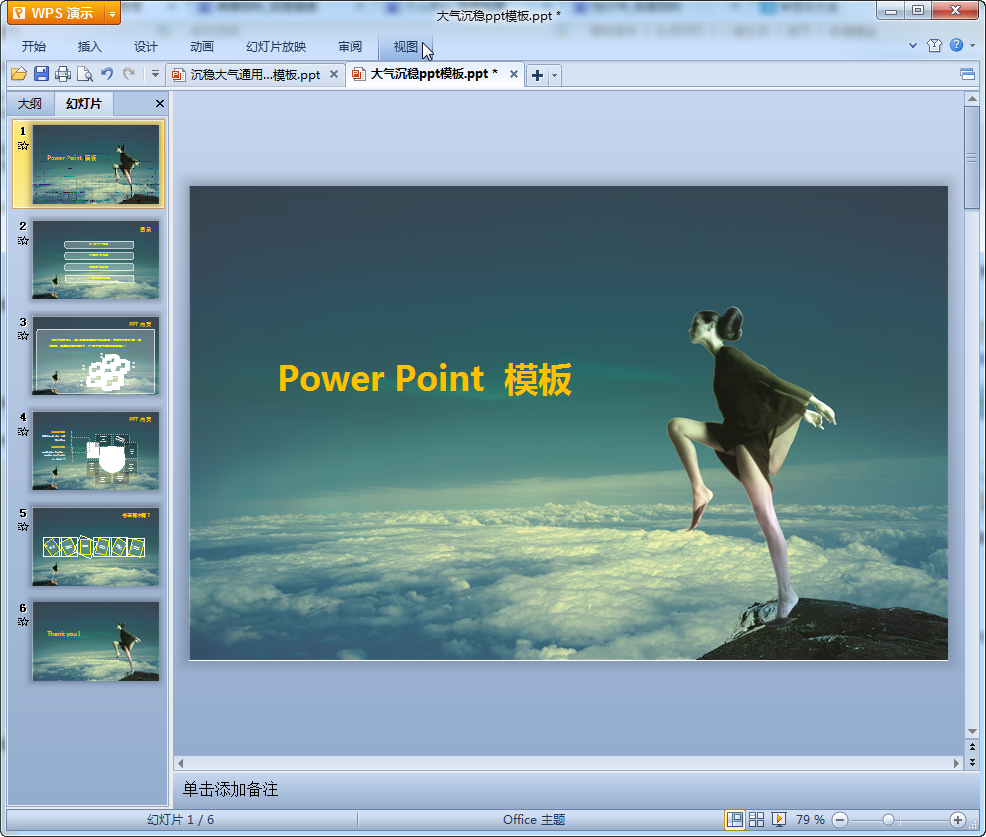The width and height of the screenshot is (986, 837).
Task: Save the presentation with the floppy disk icon
Action: 41,74
